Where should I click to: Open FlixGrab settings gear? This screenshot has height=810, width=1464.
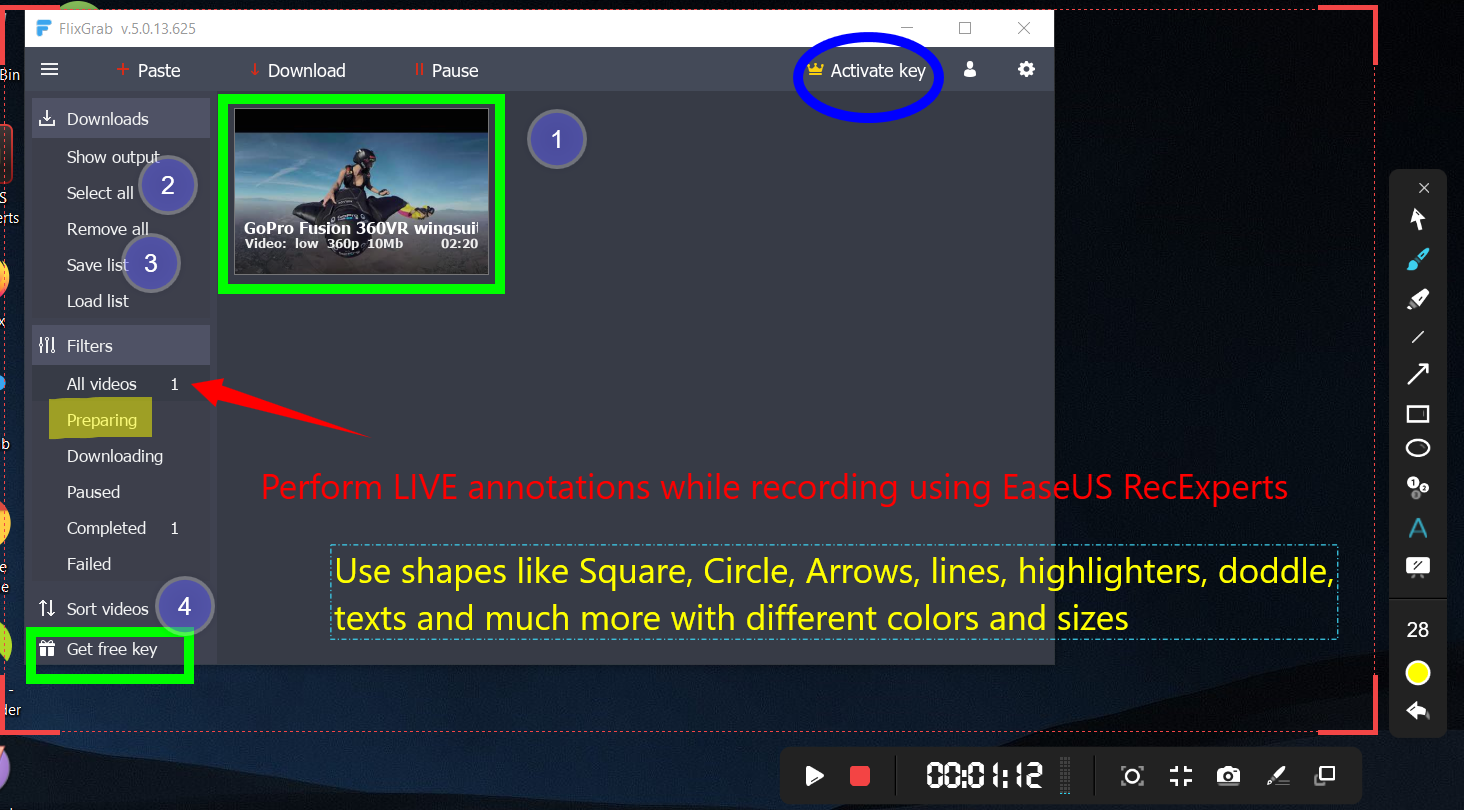pyautogui.click(x=1026, y=70)
